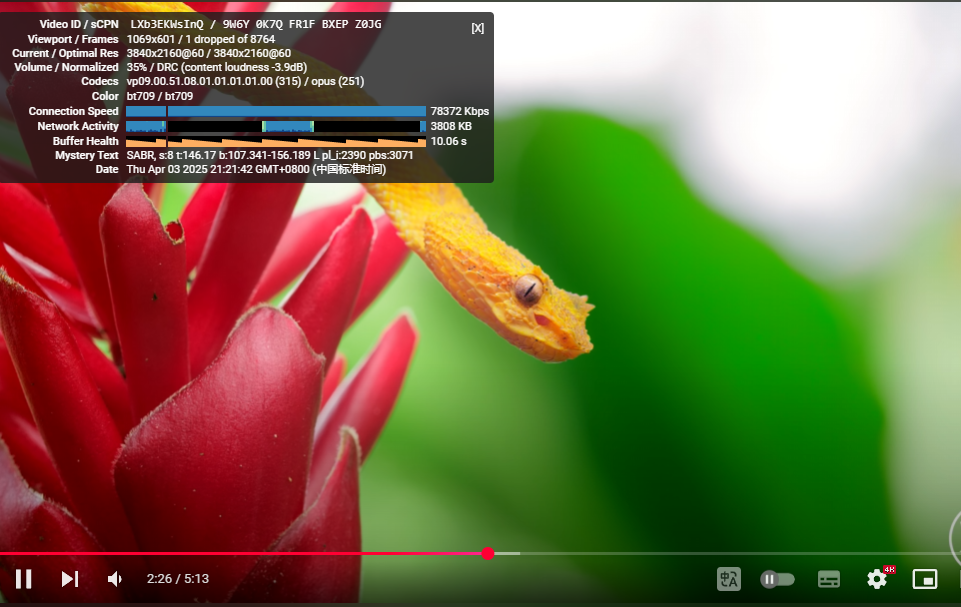961x607 pixels.
Task: Close stats for nerds panel [X]
Action: point(477,28)
